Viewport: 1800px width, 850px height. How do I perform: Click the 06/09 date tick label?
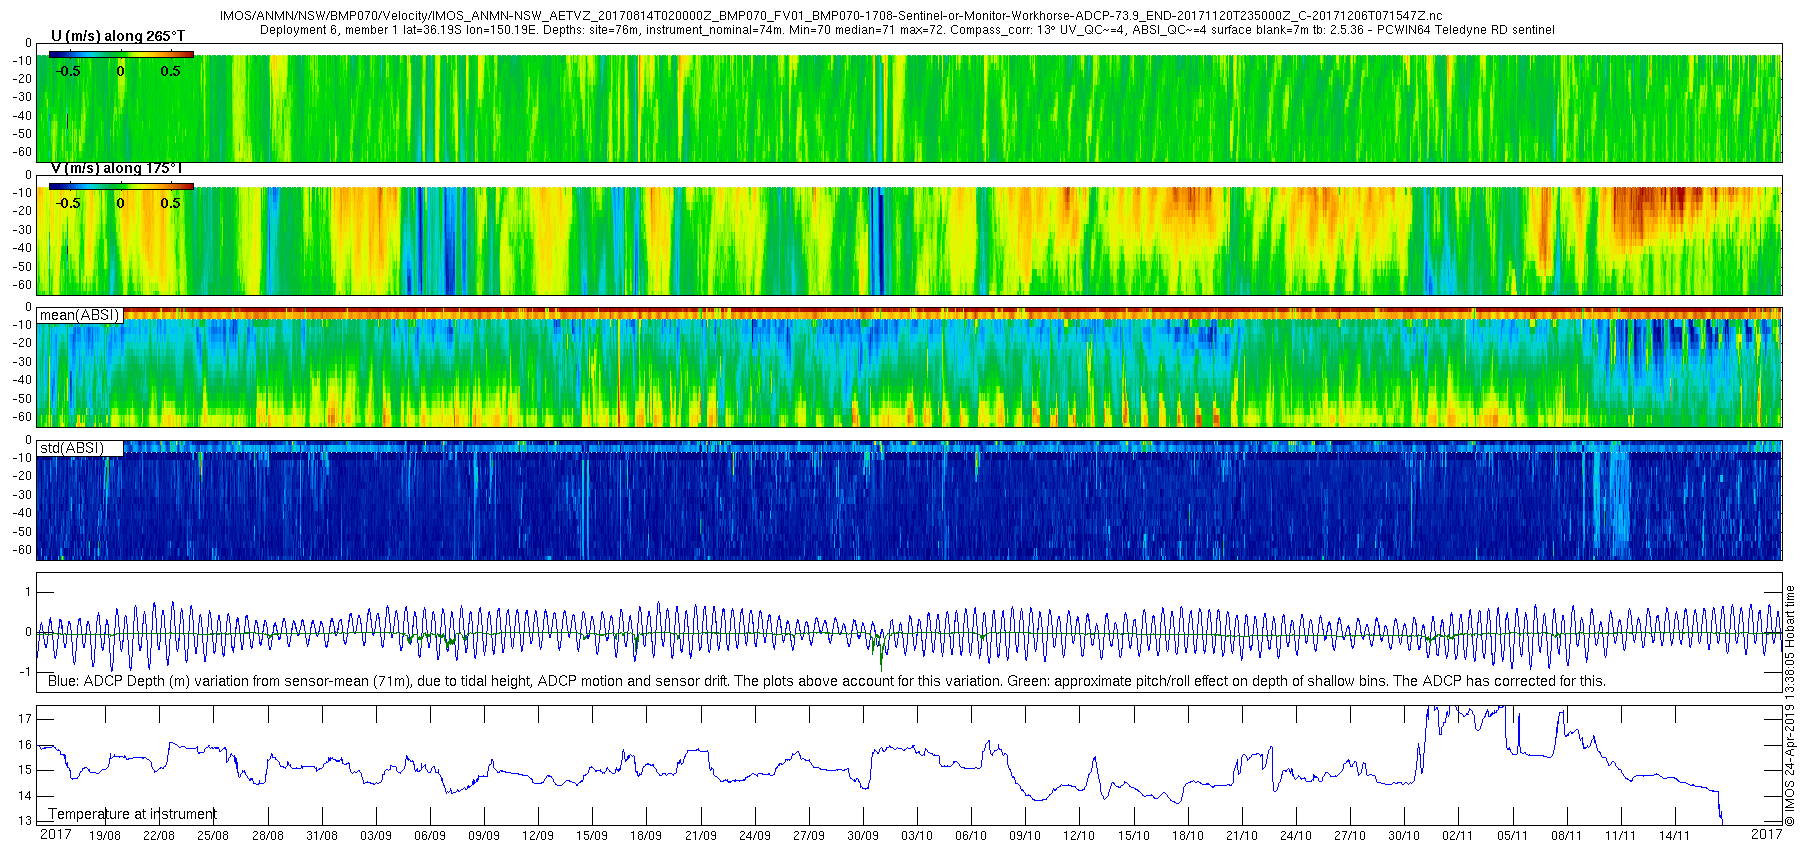pyautogui.click(x=430, y=836)
